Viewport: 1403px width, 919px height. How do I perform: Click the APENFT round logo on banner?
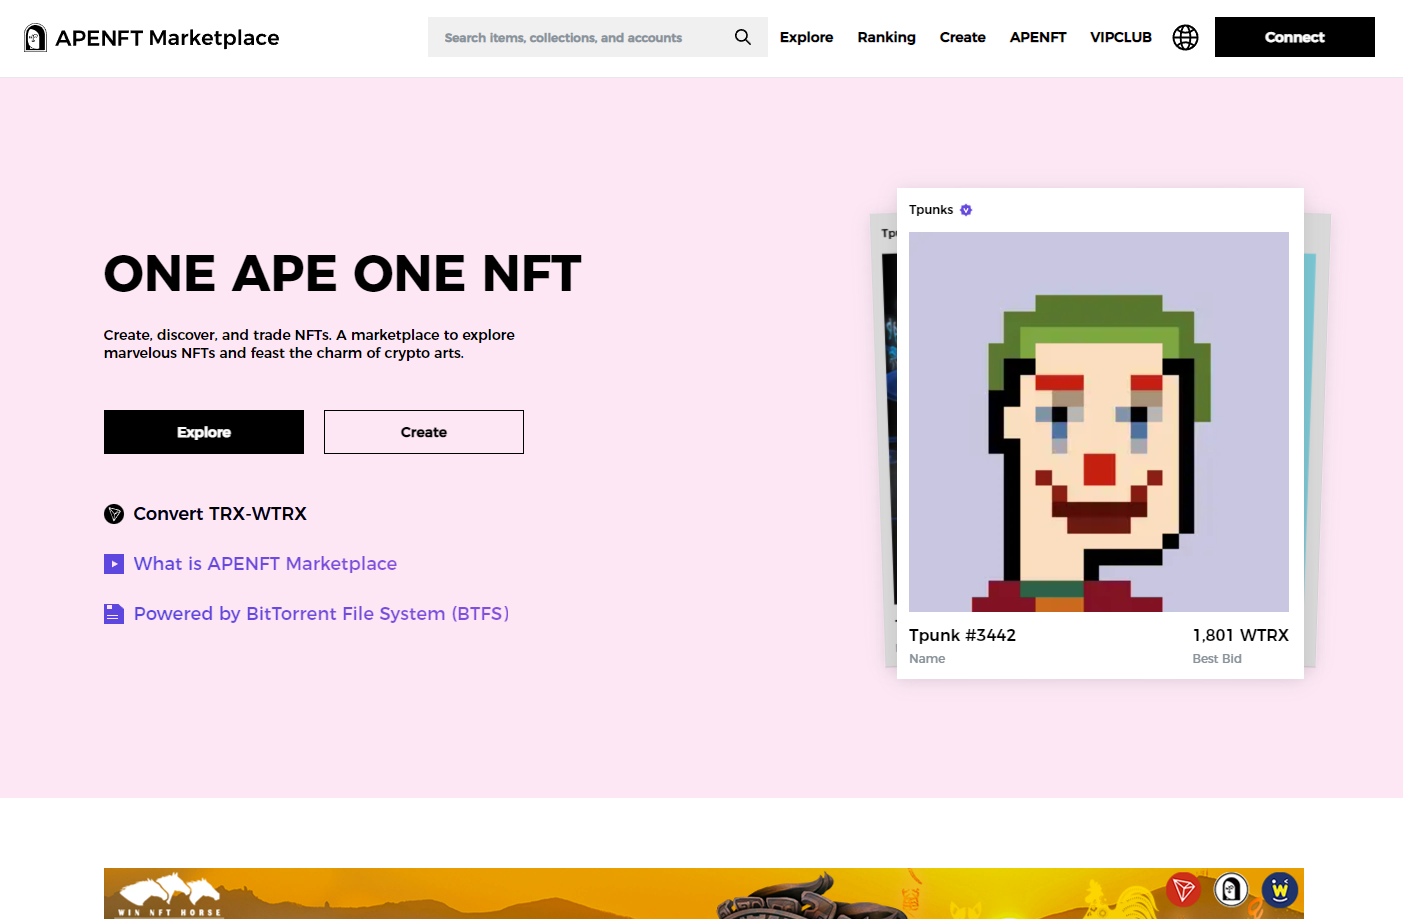point(1231,888)
